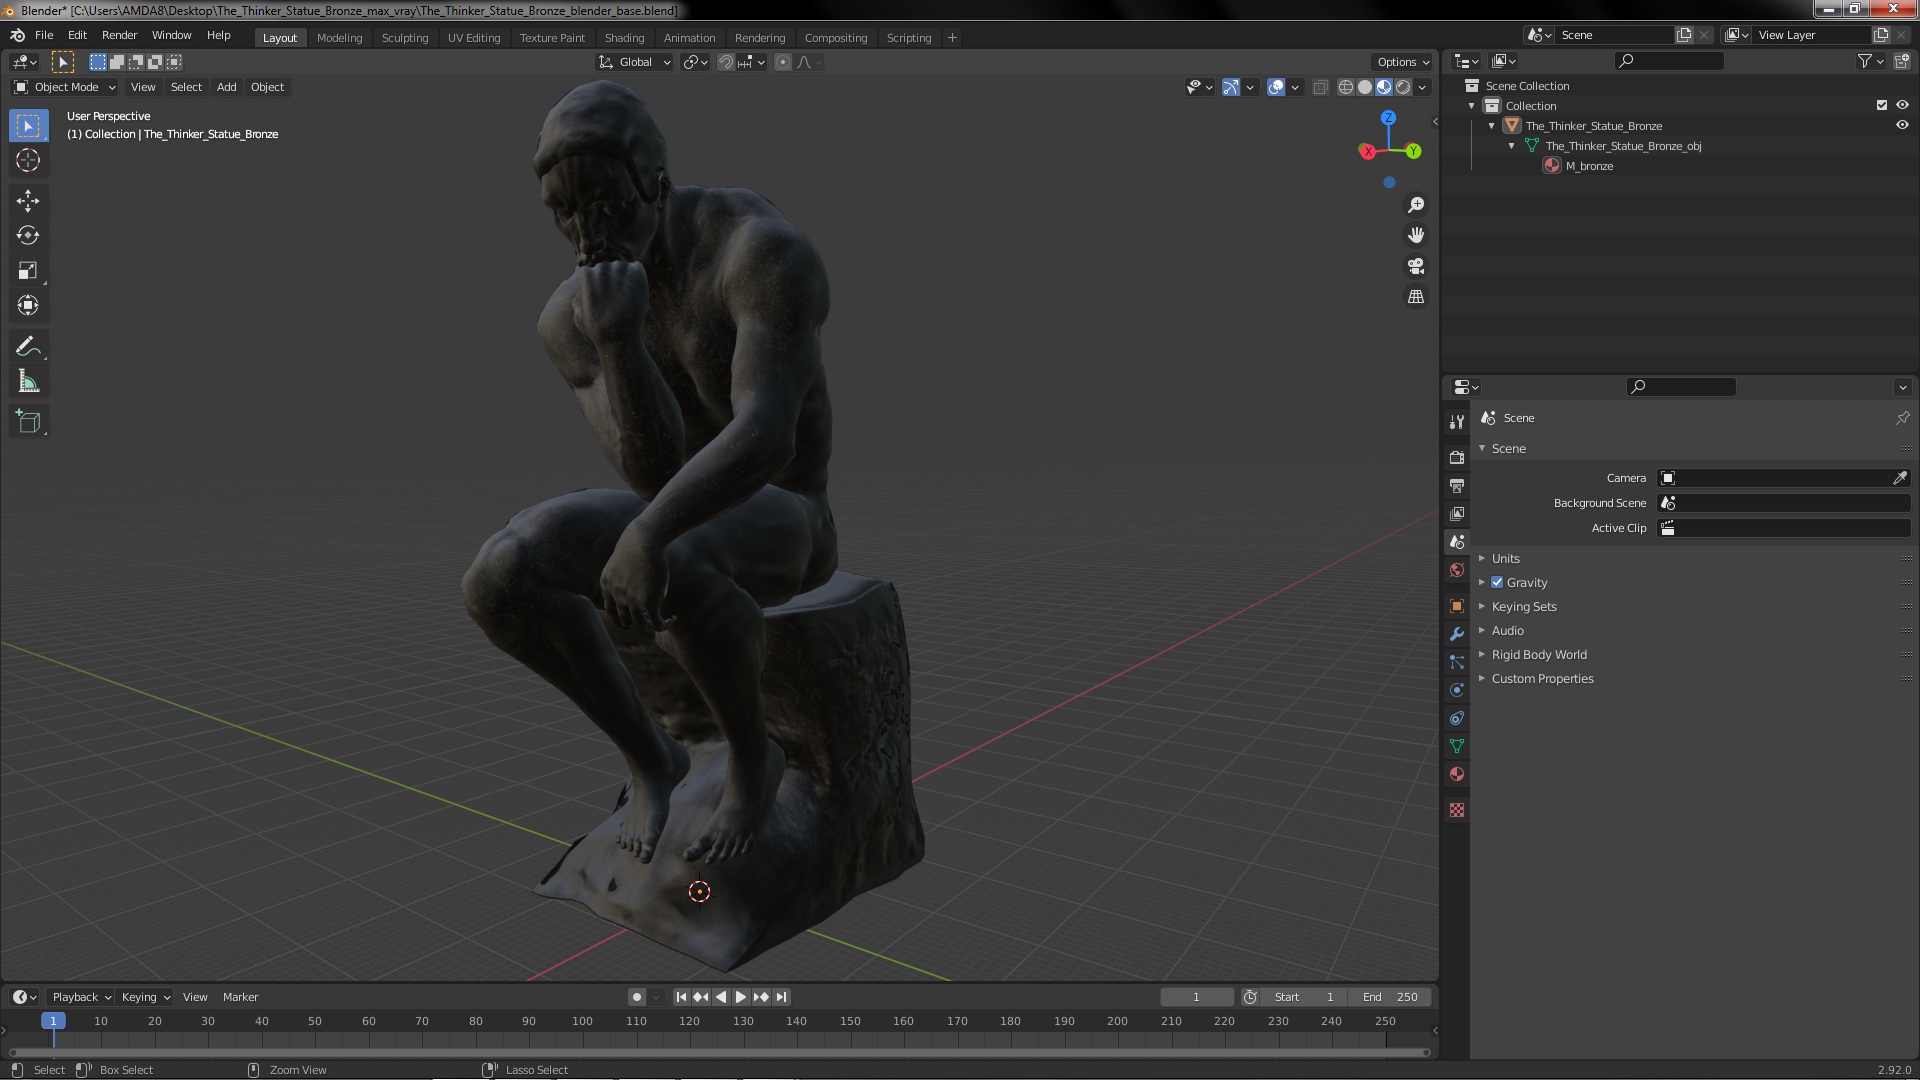Screen dimensions: 1920x1080
Task: Click the Pan view hand icon
Action: [1416, 235]
